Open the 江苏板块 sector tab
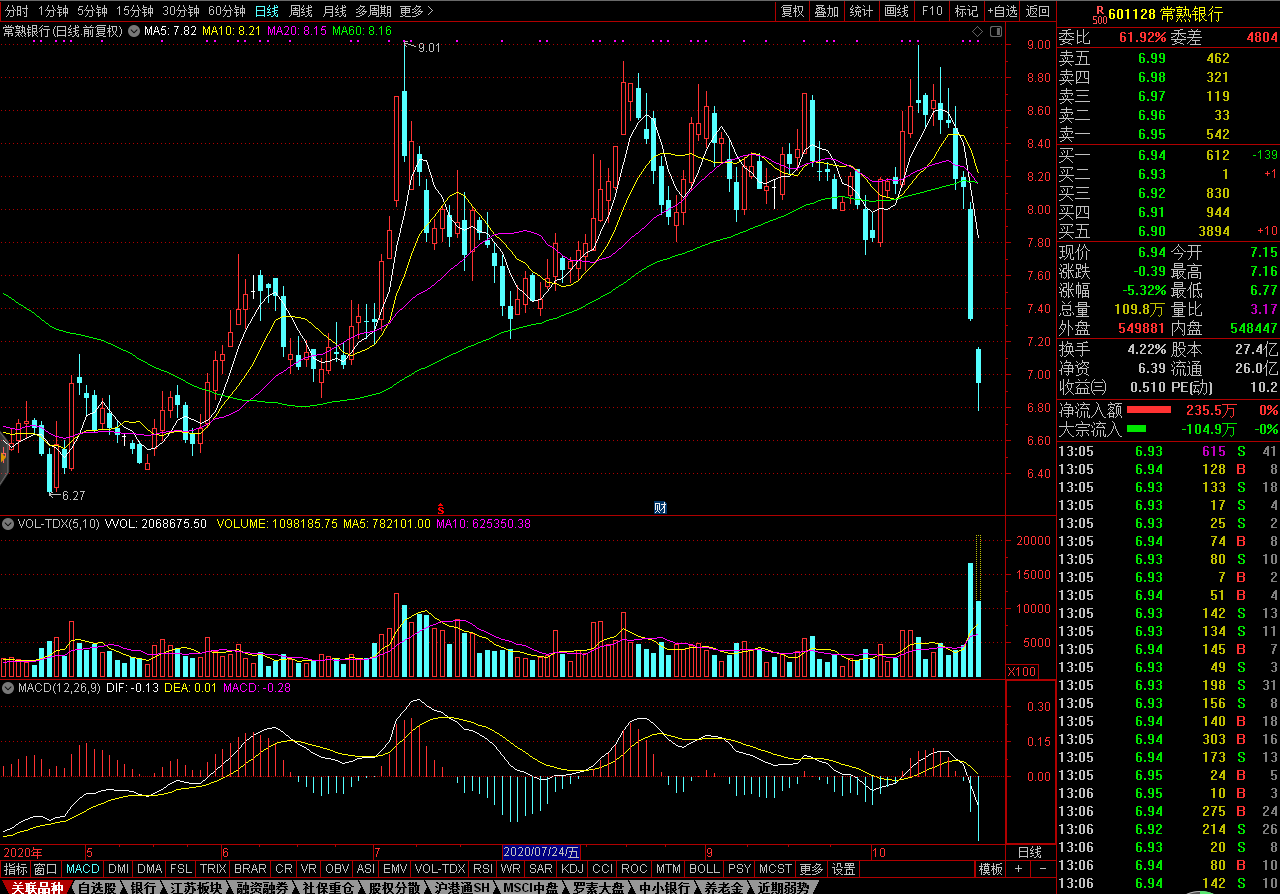This screenshot has width=1280, height=894. (197, 887)
